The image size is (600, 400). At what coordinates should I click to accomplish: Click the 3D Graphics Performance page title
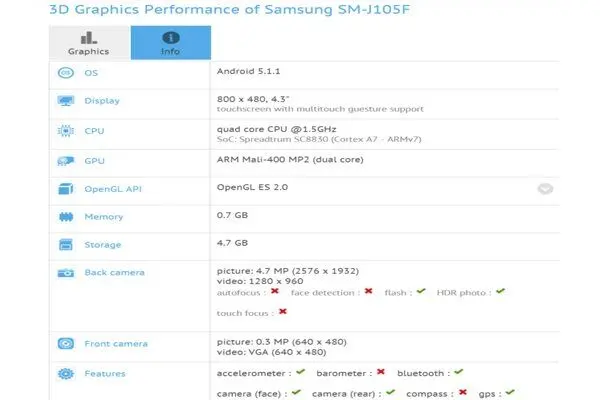[x=230, y=9]
